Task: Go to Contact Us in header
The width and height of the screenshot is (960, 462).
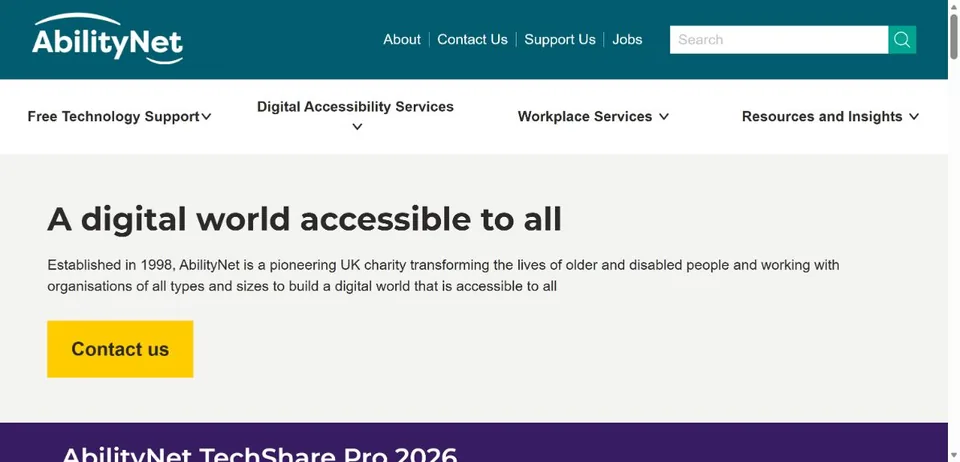Action: point(472,40)
